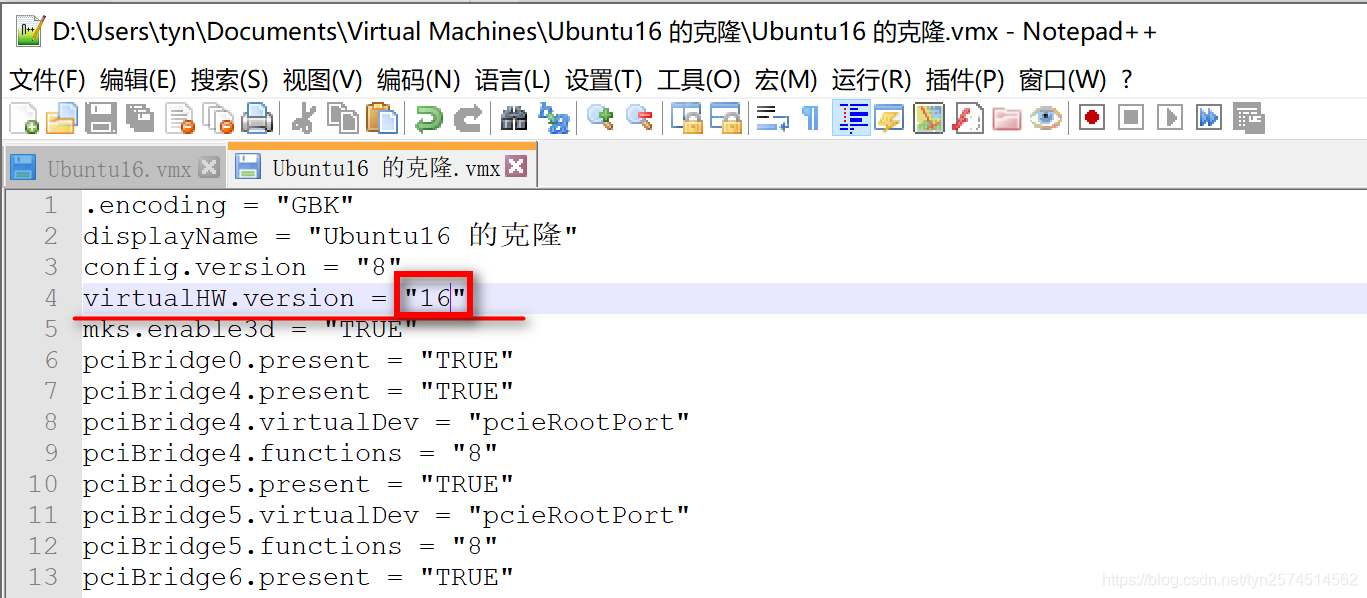Open the 窗口(W) menu

[1062, 80]
